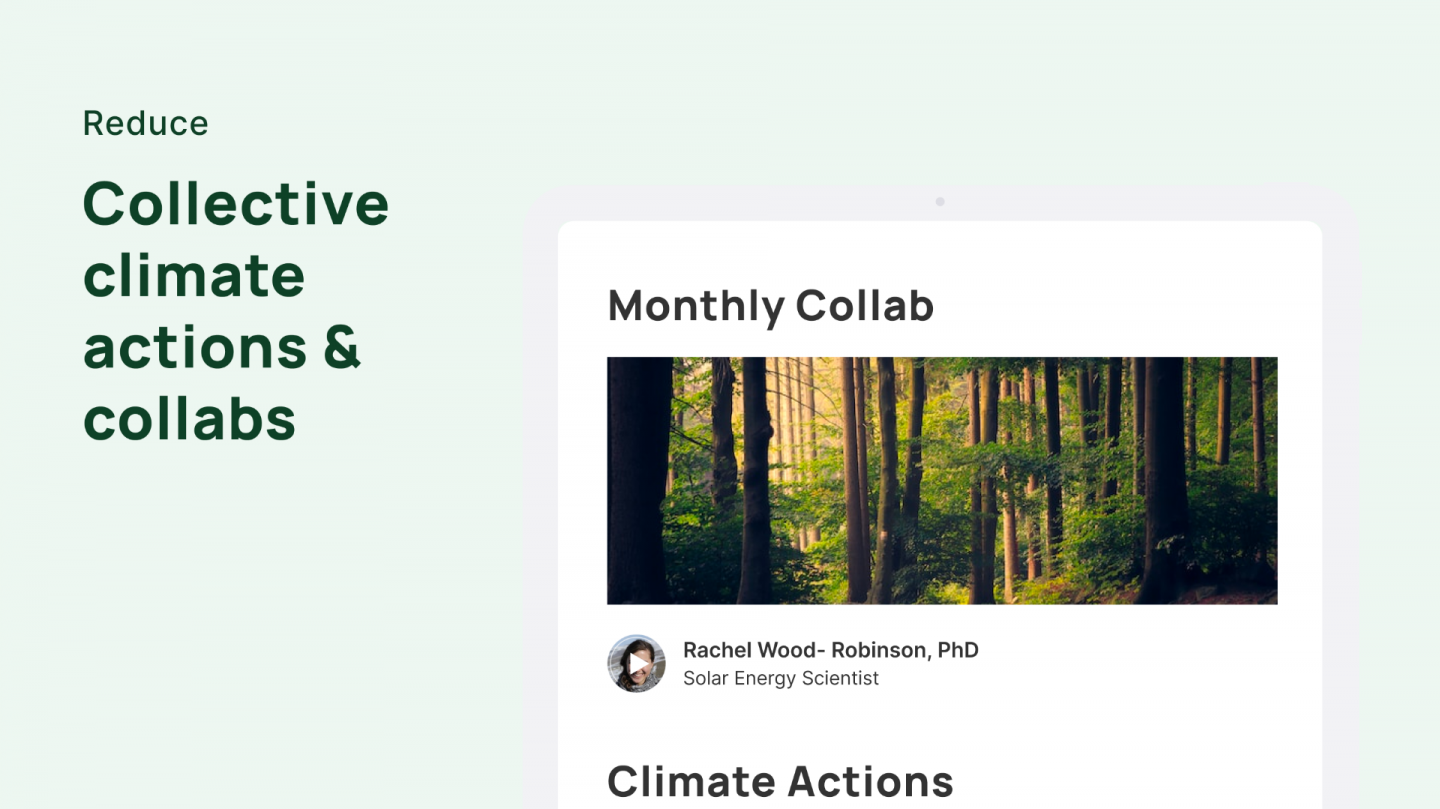Click the Reduce label
Image resolution: width=1440 pixels, height=809 pixels.
coord(145,123)
